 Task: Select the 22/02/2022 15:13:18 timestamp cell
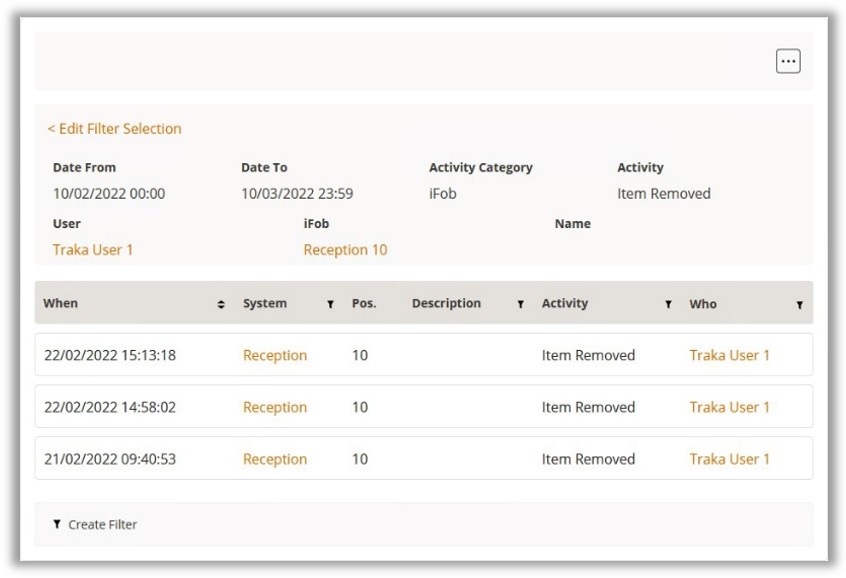110,355
